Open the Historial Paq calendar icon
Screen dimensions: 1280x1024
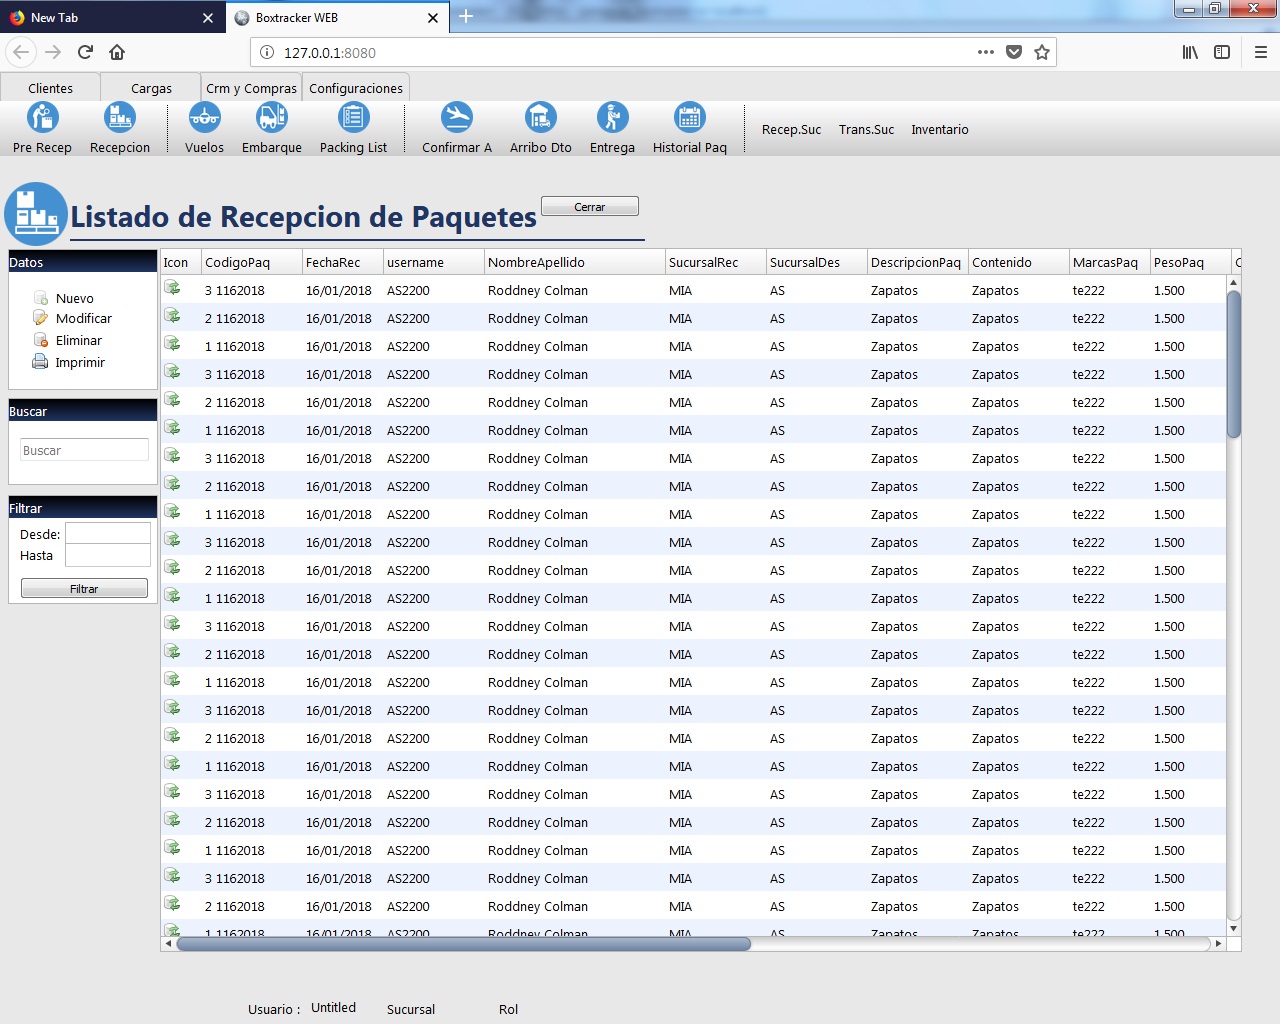[689, 118]
